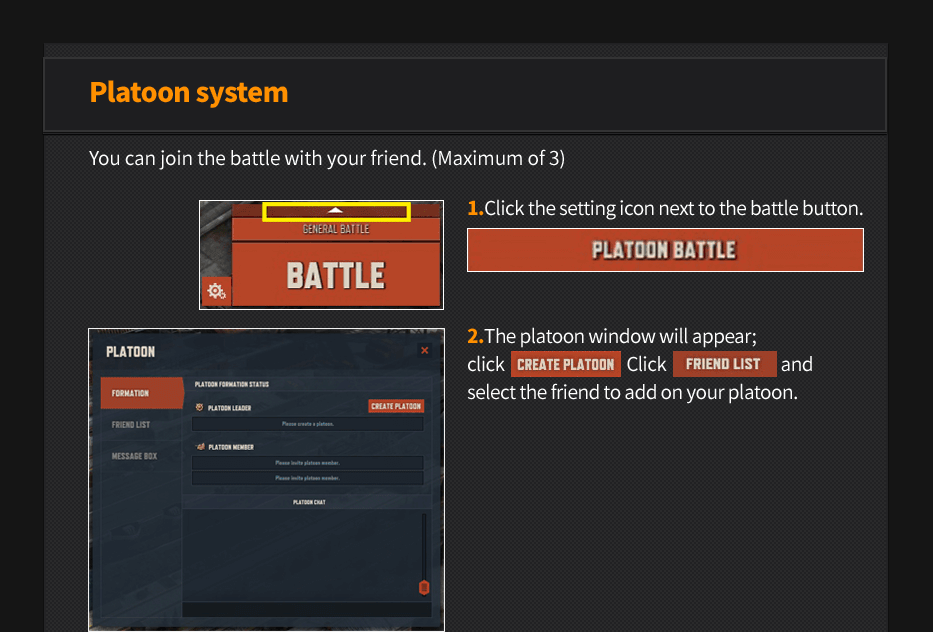Select the first platoon member invite slot

pos(307,463)
